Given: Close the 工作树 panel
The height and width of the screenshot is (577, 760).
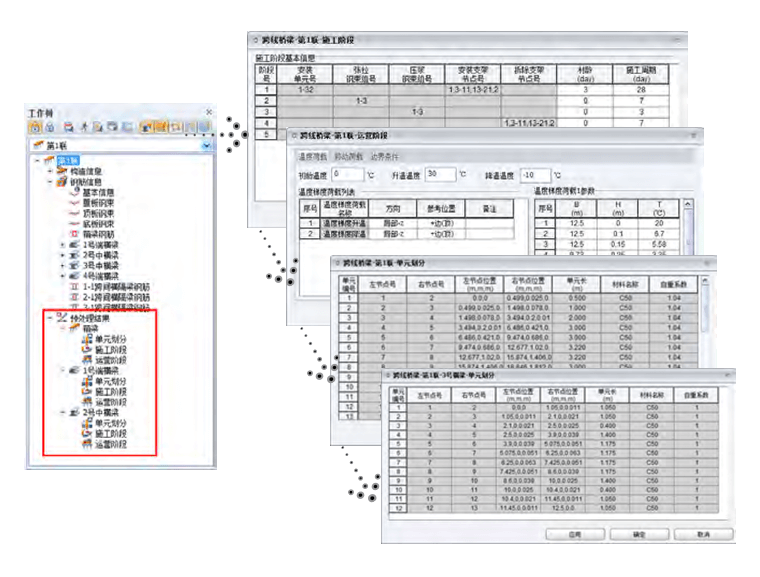Looking at the screenshot, I should tap(209, 112).
